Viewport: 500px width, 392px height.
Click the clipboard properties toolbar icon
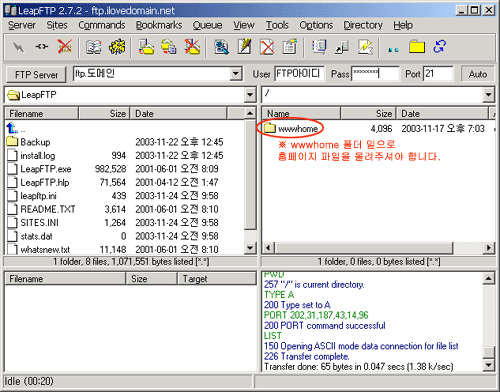click(x=290, y=47)
